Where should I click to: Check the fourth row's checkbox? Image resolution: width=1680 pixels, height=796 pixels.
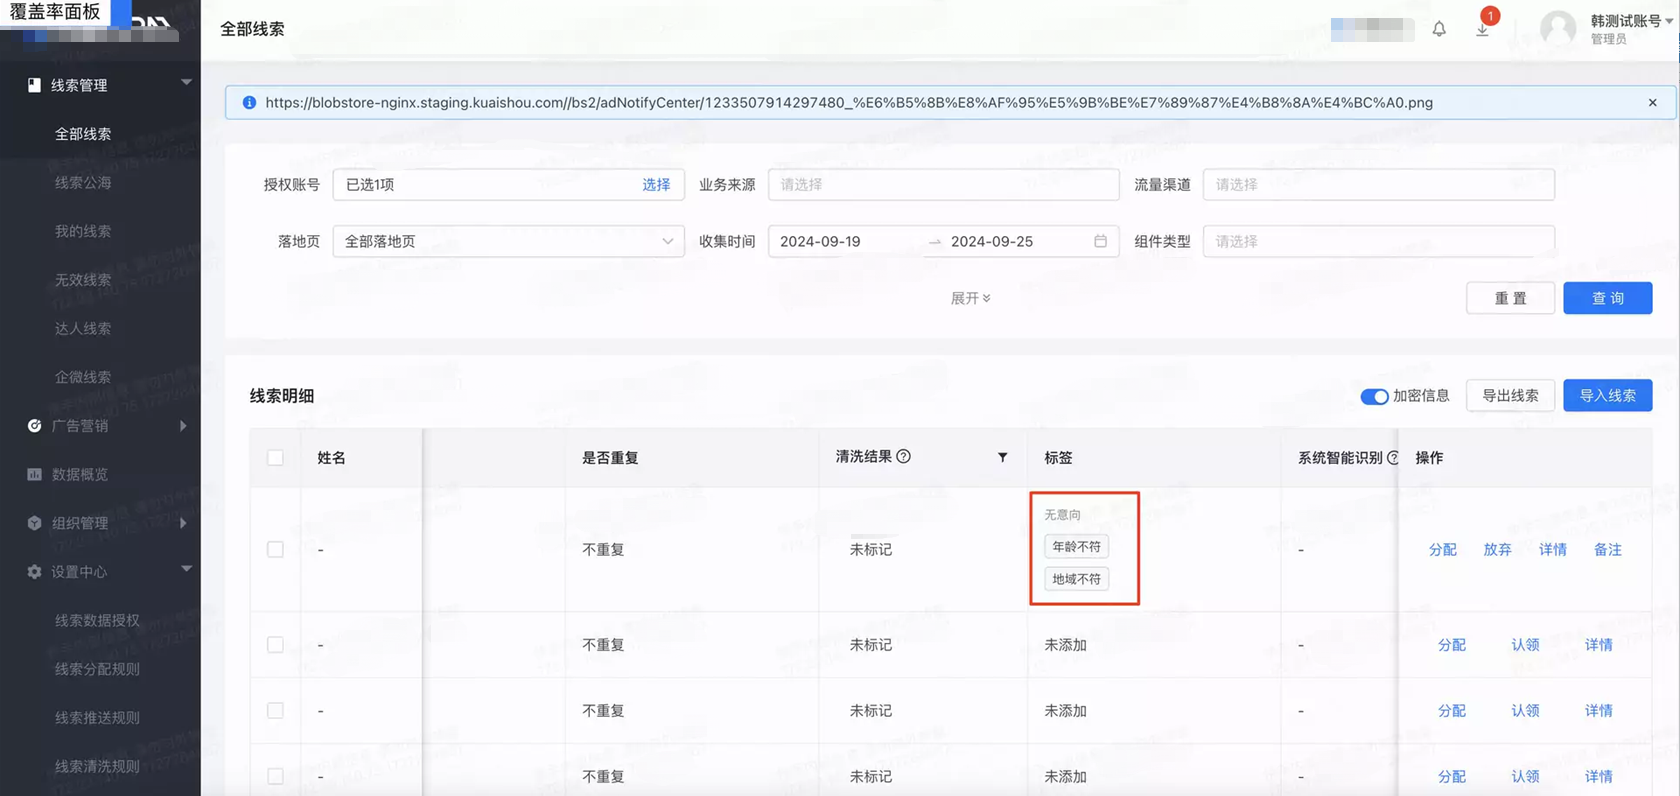pos(275,776)
